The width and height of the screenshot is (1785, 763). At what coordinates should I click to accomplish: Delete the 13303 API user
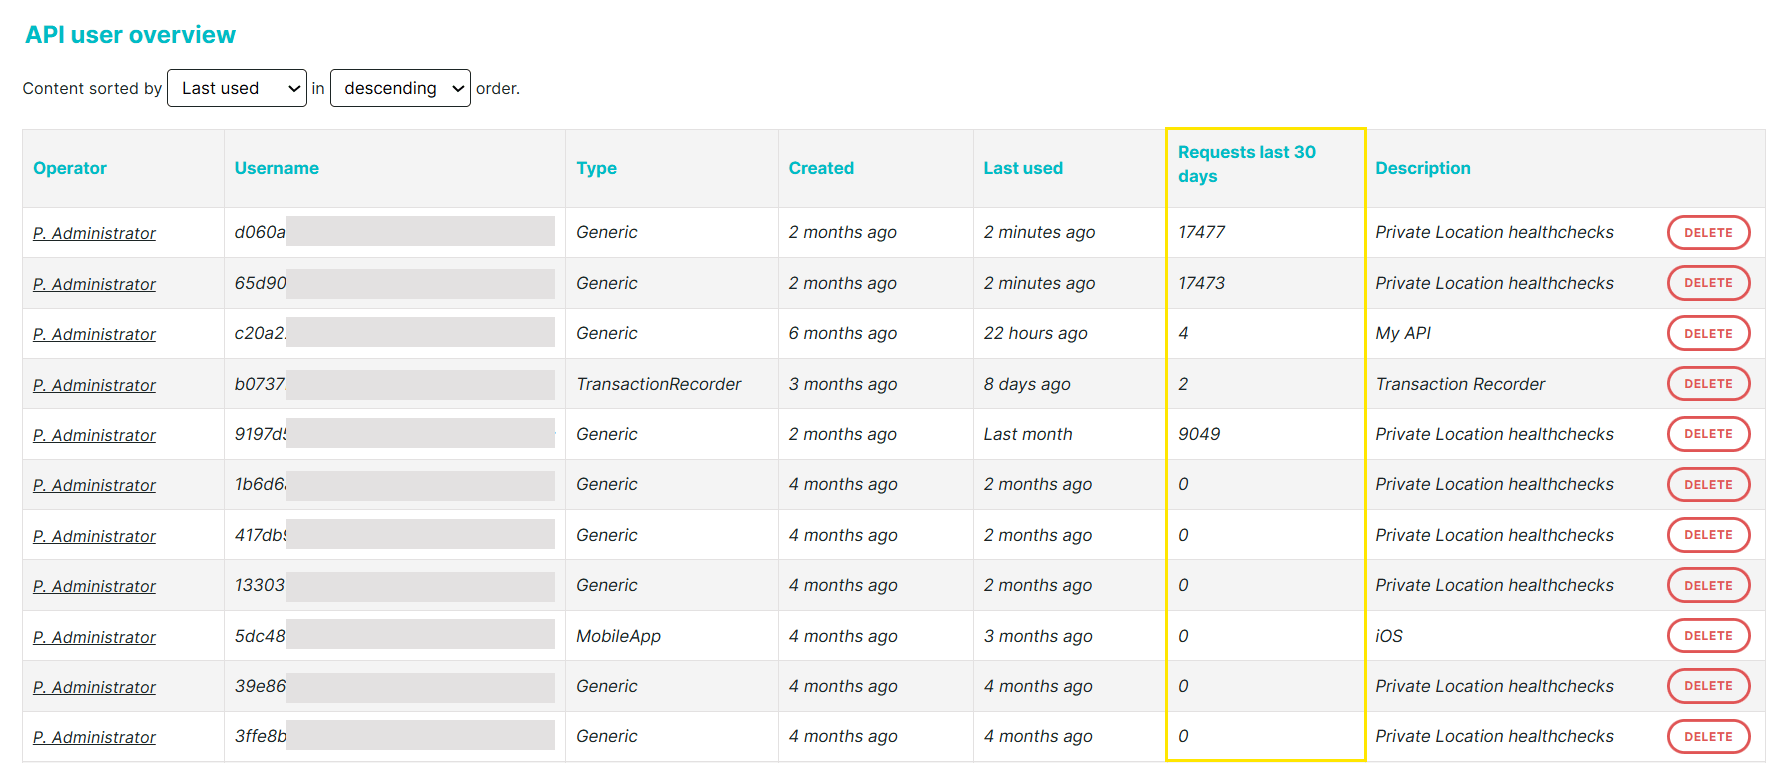[1708, 585]
